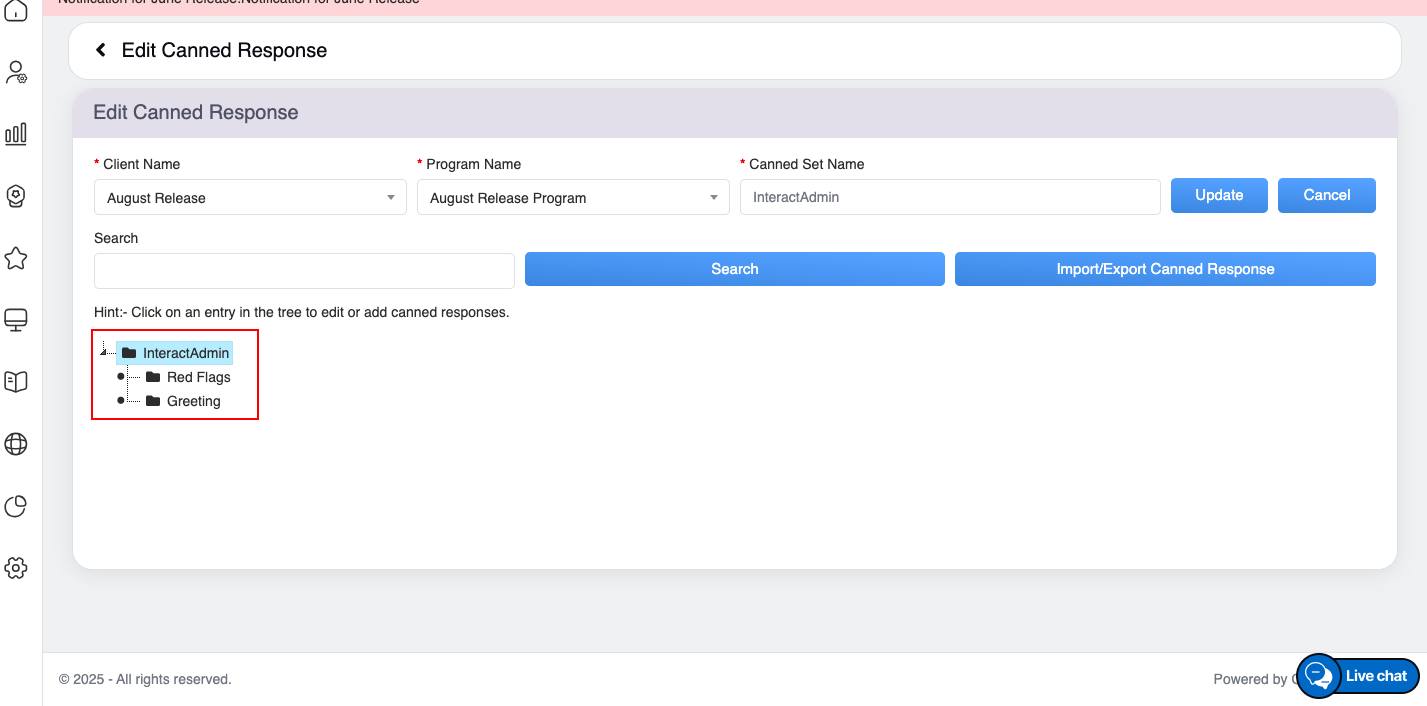Open the gear settings sidebar icon
This screenshot has width=1427, height=706.
(x=16, y=568)
